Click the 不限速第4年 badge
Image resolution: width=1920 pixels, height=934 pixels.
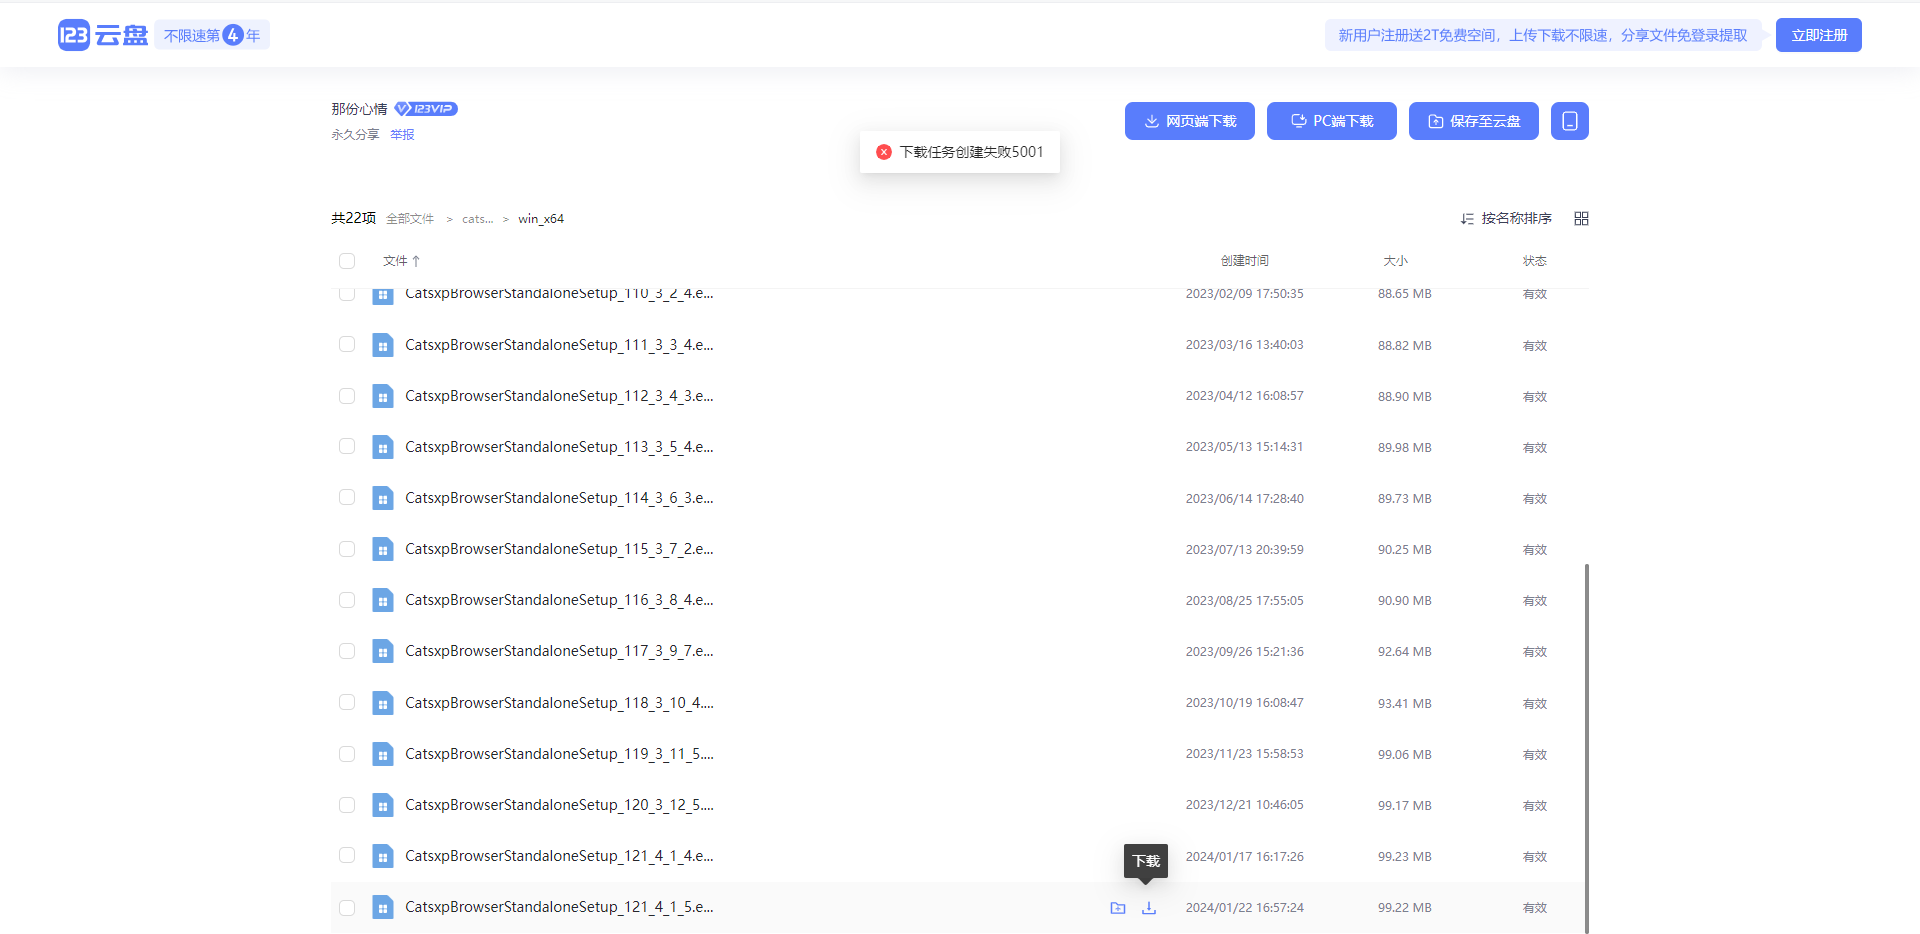pos(212,35)
